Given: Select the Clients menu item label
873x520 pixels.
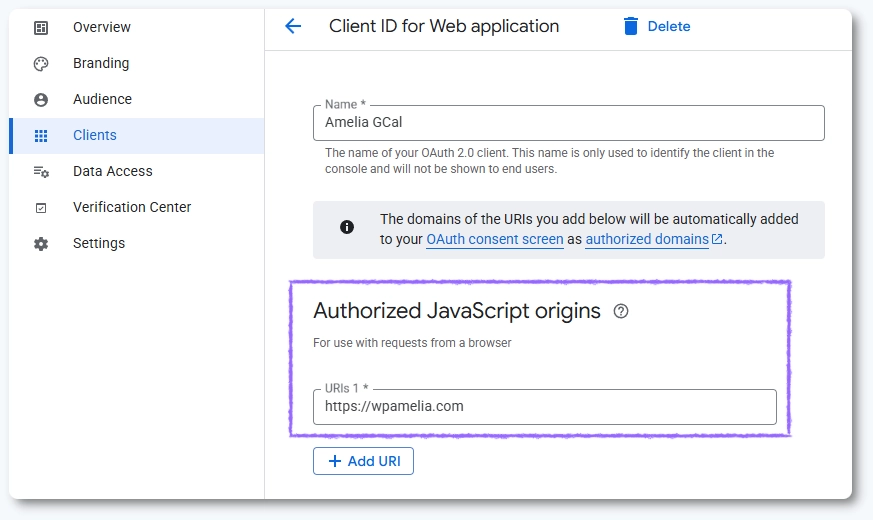Looking at the screenshot, I should click(x=95, y=136).
